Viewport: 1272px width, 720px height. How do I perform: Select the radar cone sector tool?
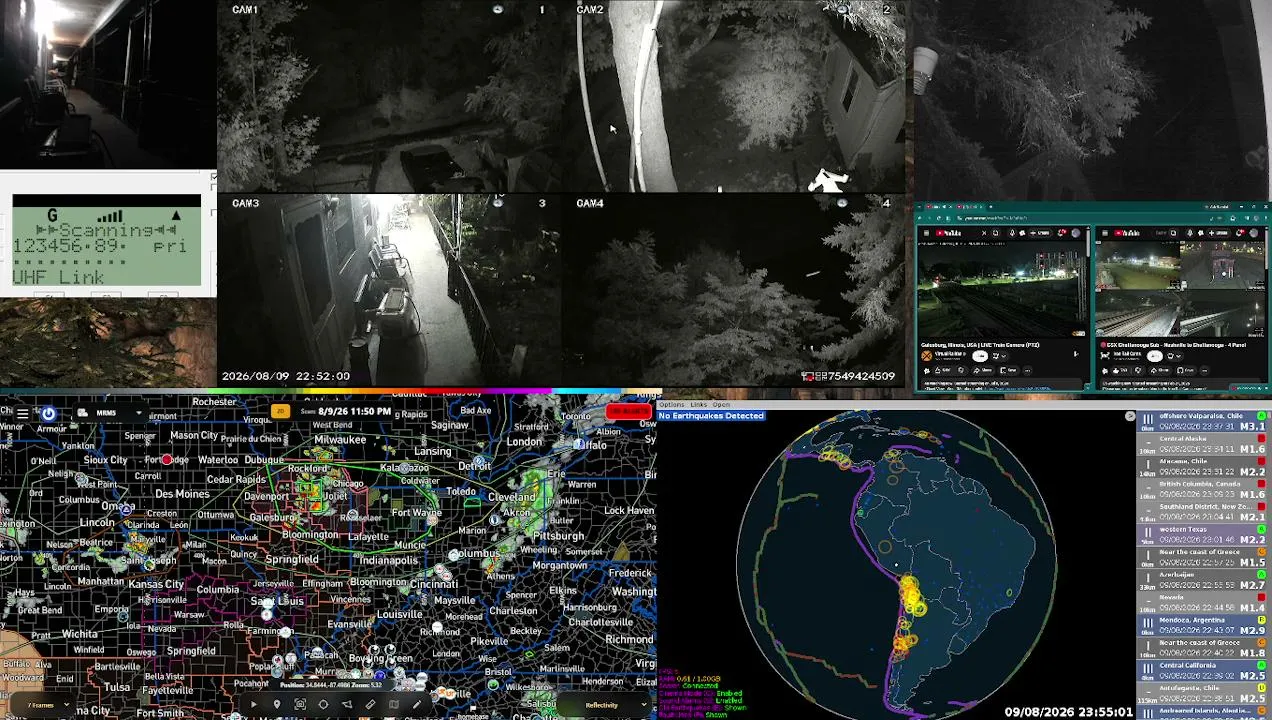pyautogui.click(x=347, y=705)
